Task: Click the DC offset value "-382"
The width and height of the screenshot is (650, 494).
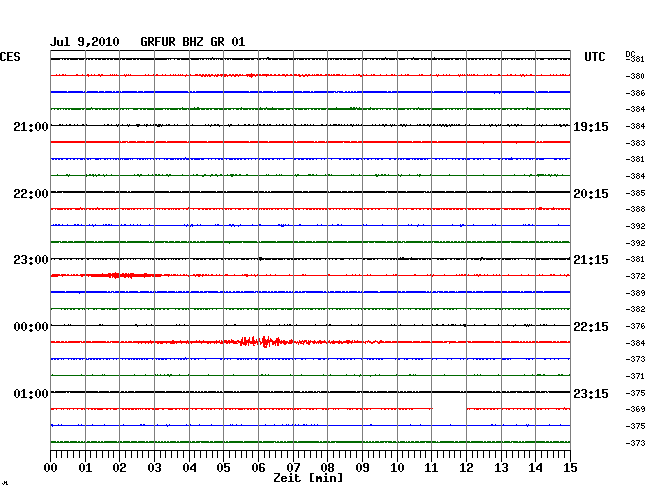Action: tap(635, 309)
